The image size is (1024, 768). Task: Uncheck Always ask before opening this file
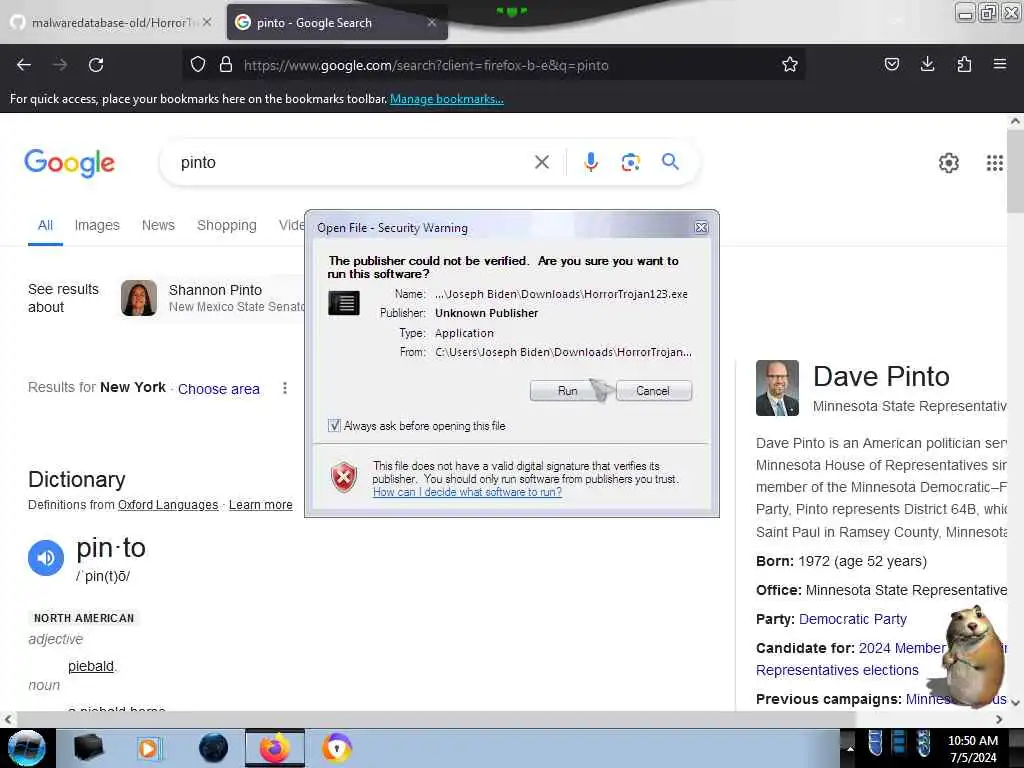(334, 426)
